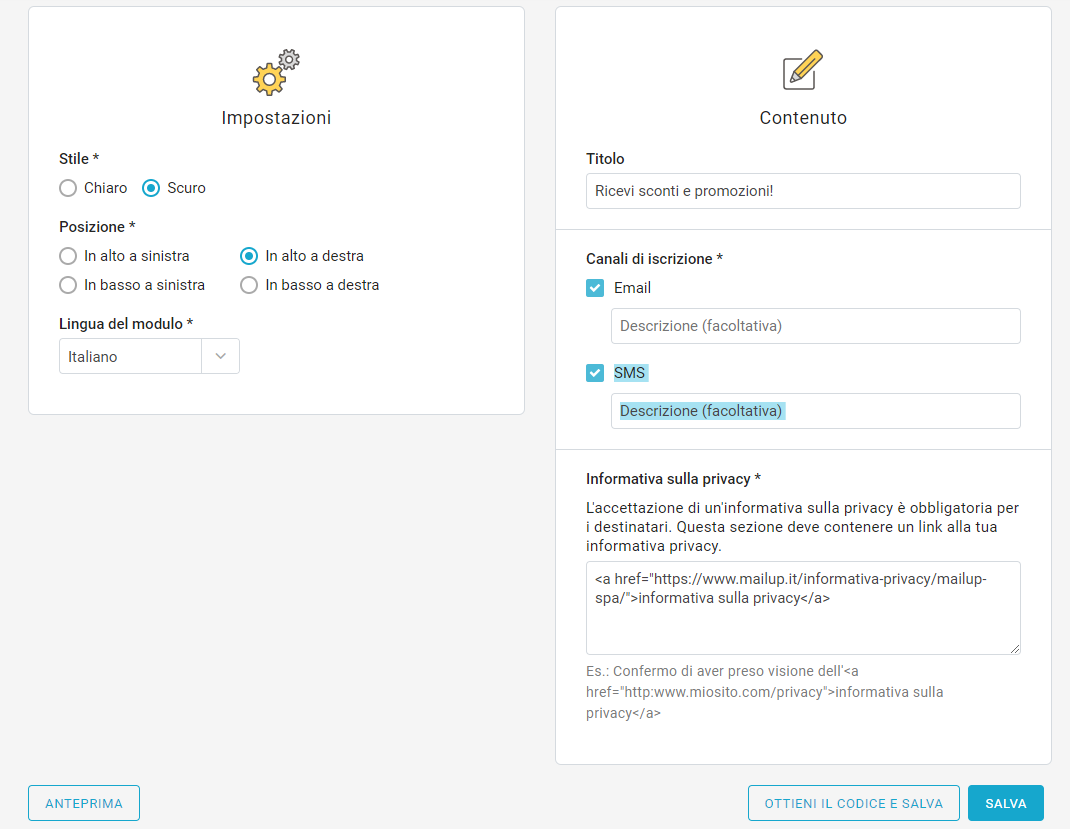Click Ottieni il codice e salva button
This screenshot has width=1070, height=829.
coord(853,803)
